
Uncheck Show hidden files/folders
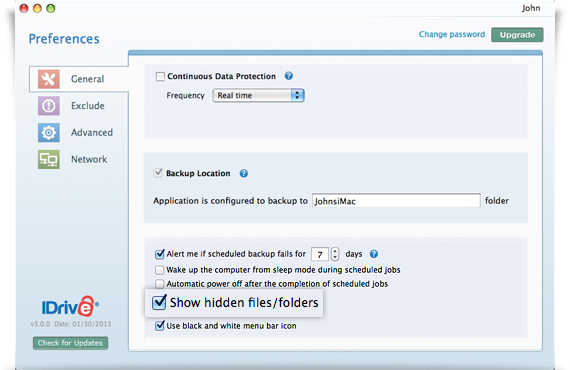tap(159, 302)
